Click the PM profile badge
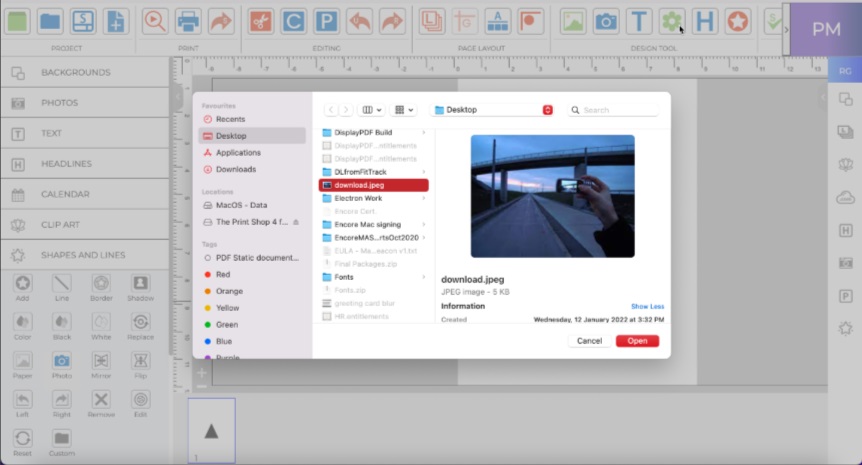Image resolution: width=862 pixels, height=465 pixels. [826, 29]
